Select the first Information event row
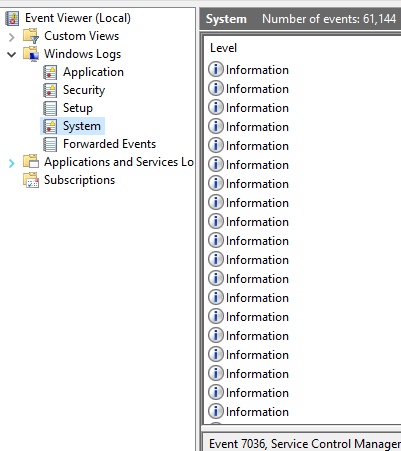Viewport: 401px width, 451px height. pos(302,70)
